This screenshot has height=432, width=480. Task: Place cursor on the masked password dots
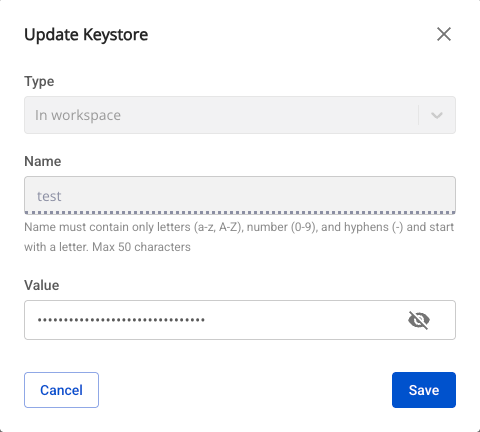coord(121,320)
